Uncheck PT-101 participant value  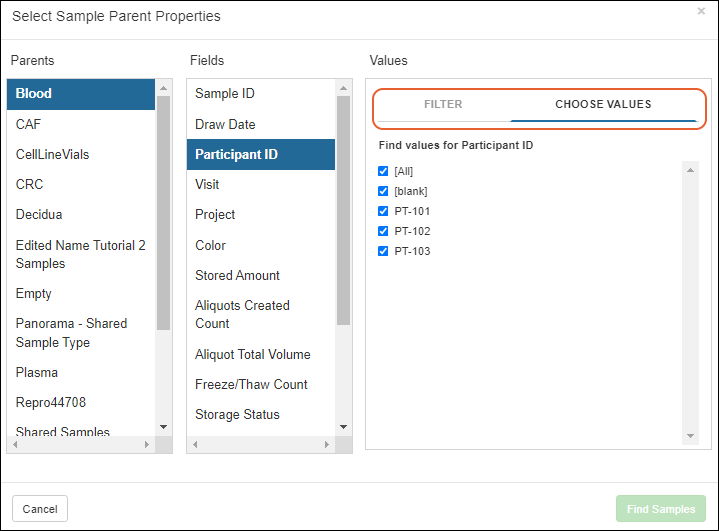click(383, 211)
